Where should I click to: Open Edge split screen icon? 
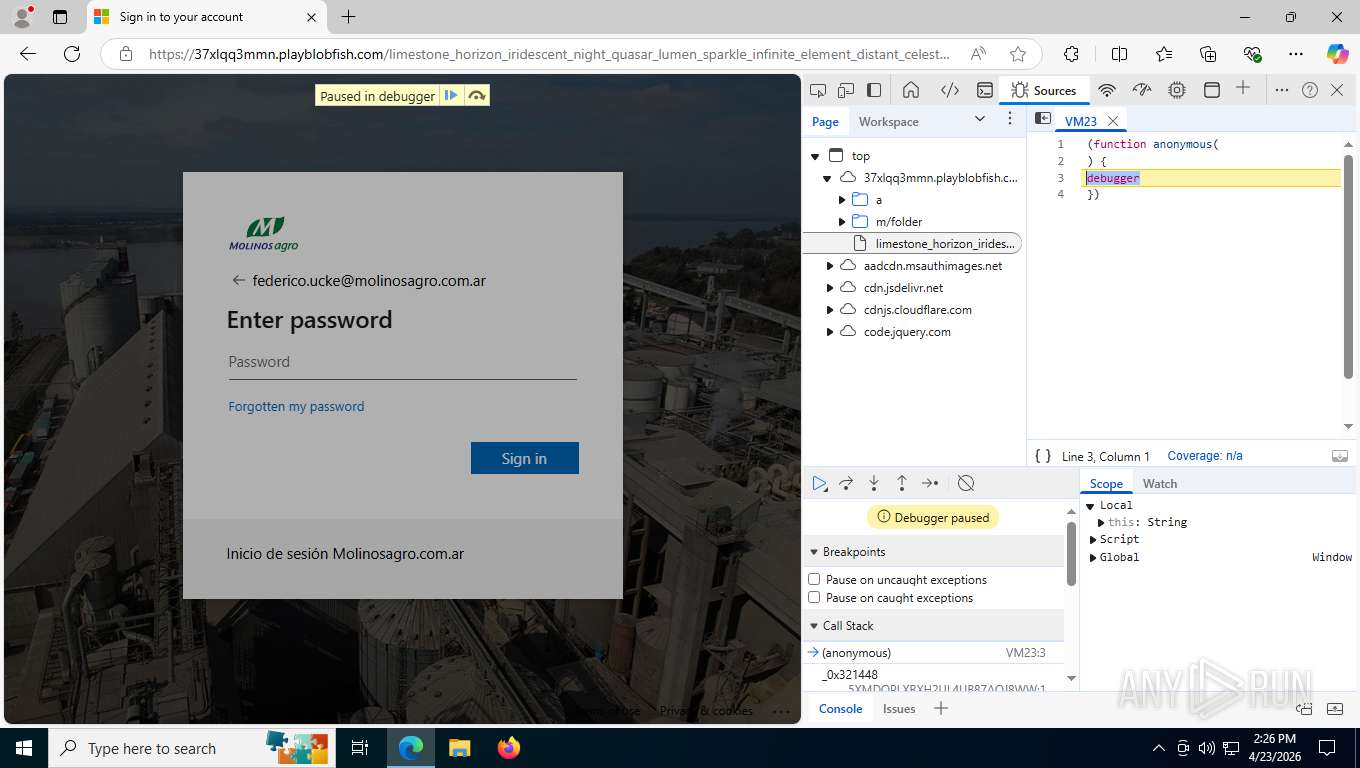click(x=1120, y=54)
